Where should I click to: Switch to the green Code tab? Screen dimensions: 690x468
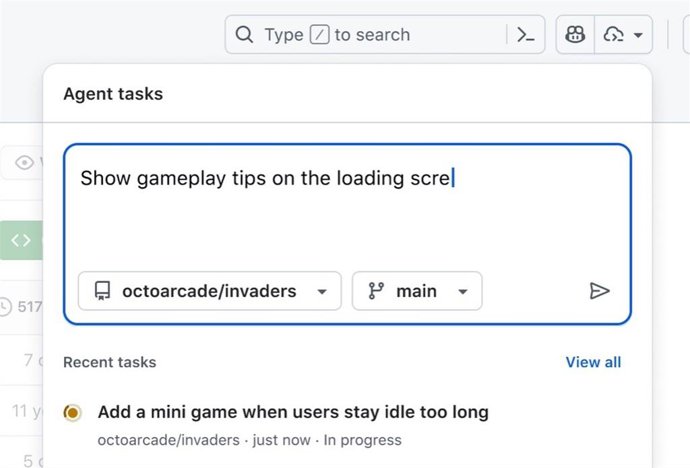[x=21, y=240]
